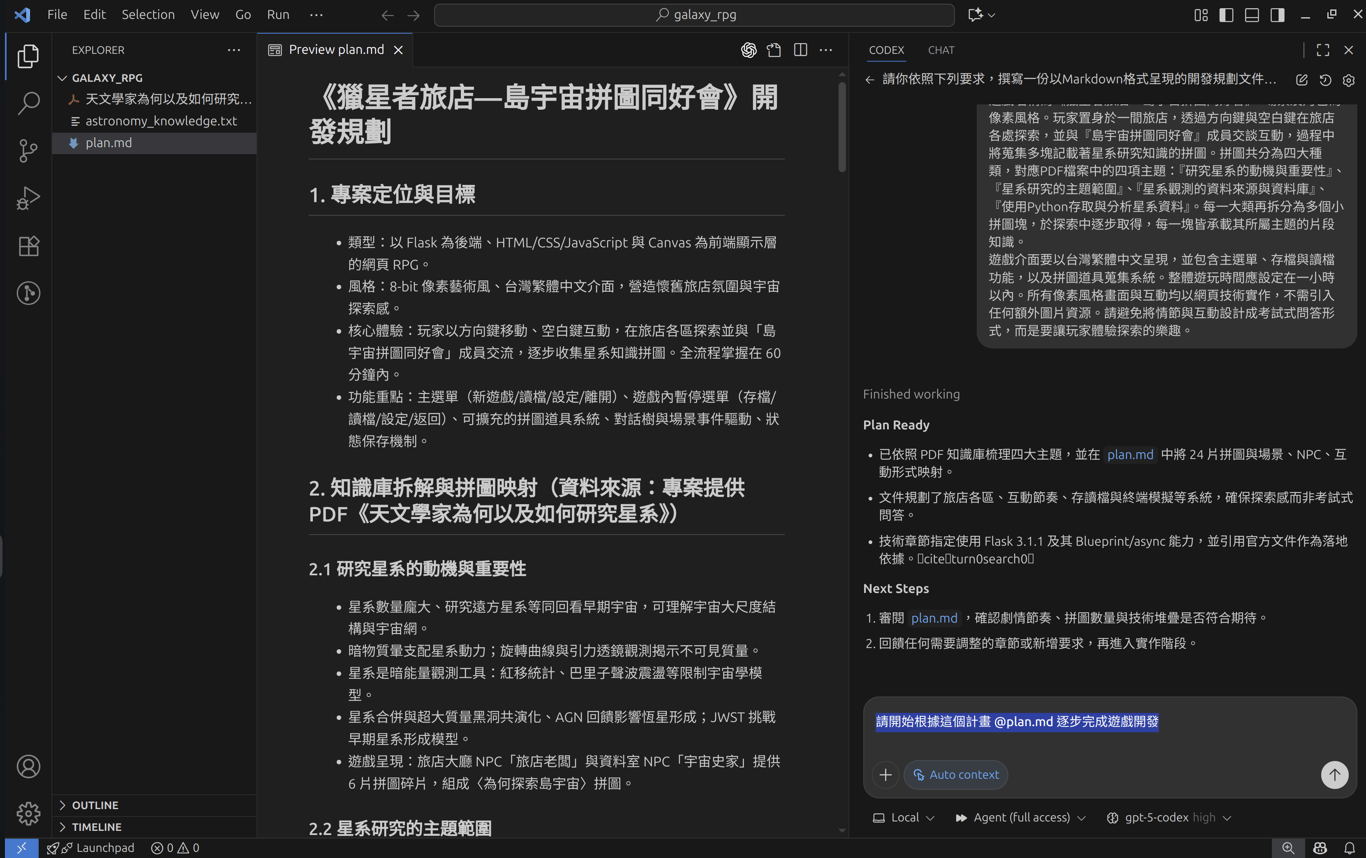The image size is (1366, 858).
Task: Toggle the bottom panel layout button
Action: click(x=1252, y=15)
